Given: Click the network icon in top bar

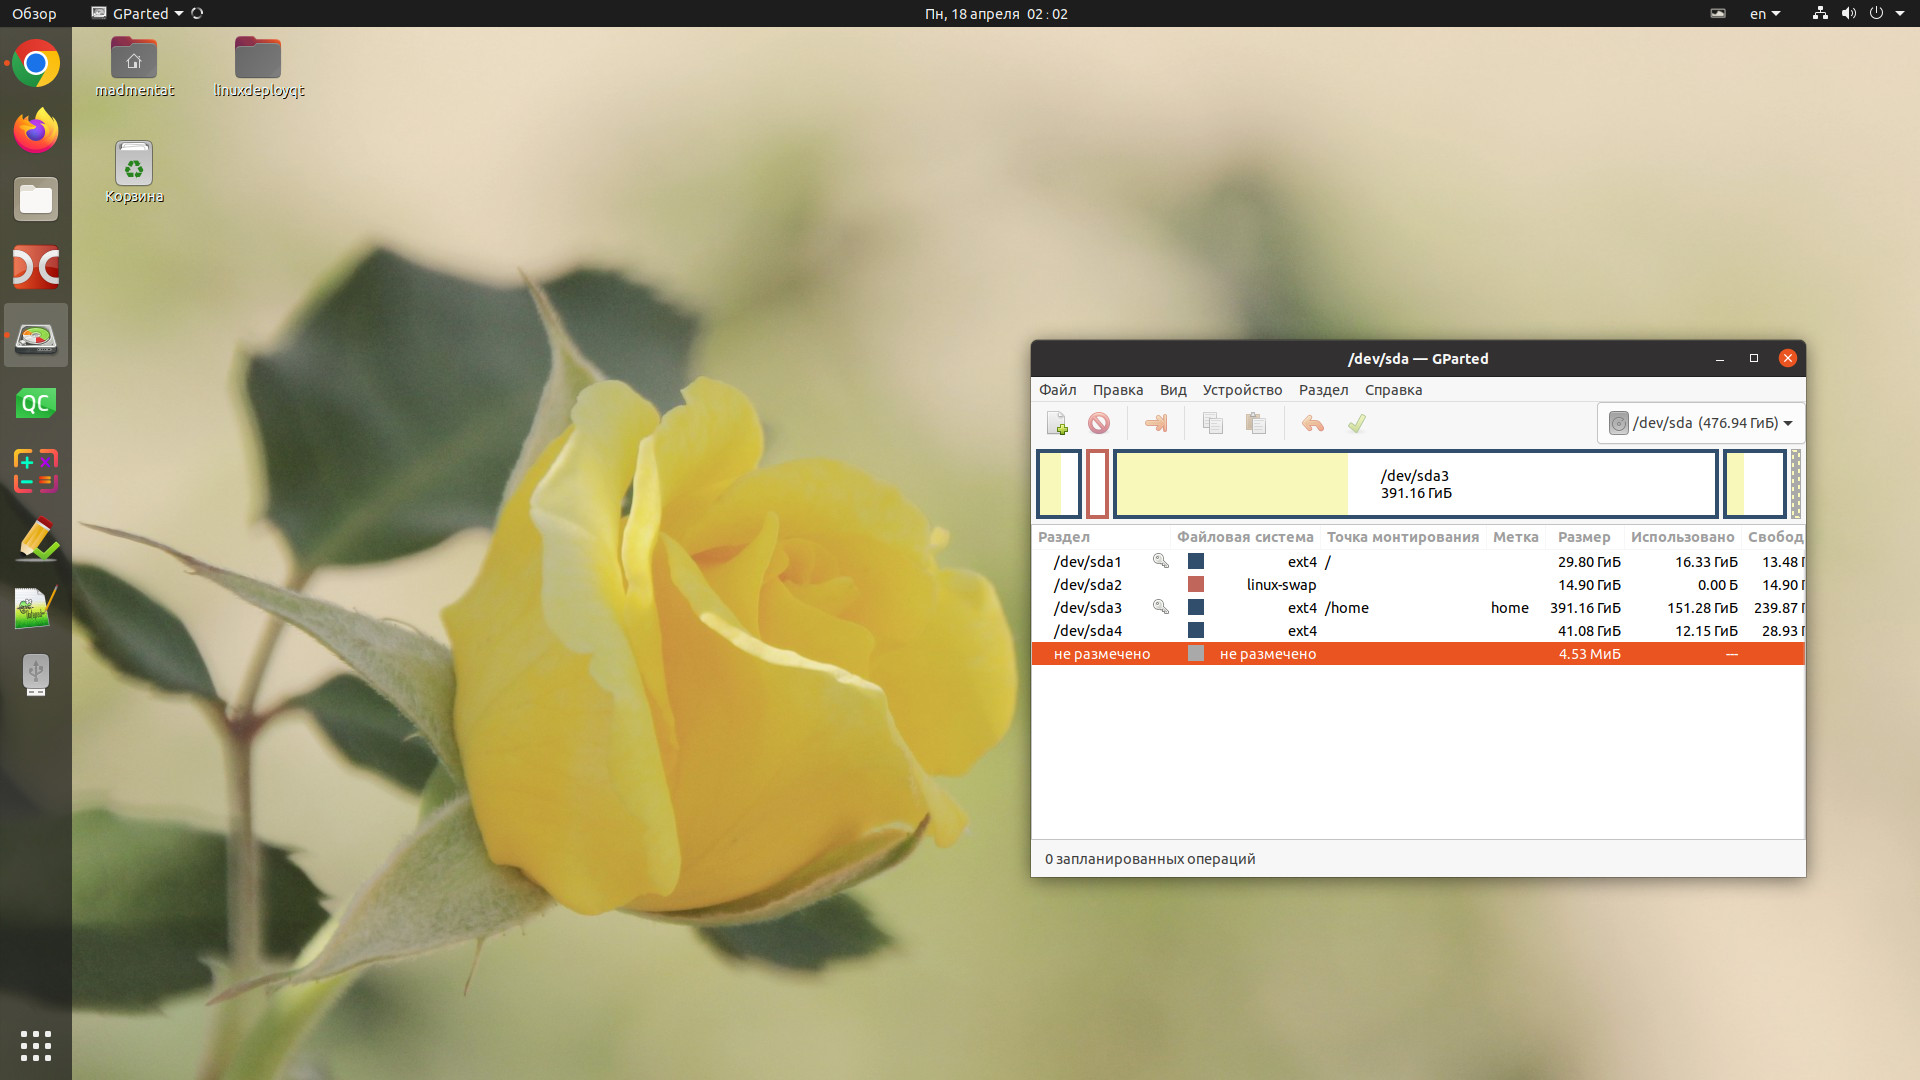Looking at the screenshot, I should [1820, 14].
